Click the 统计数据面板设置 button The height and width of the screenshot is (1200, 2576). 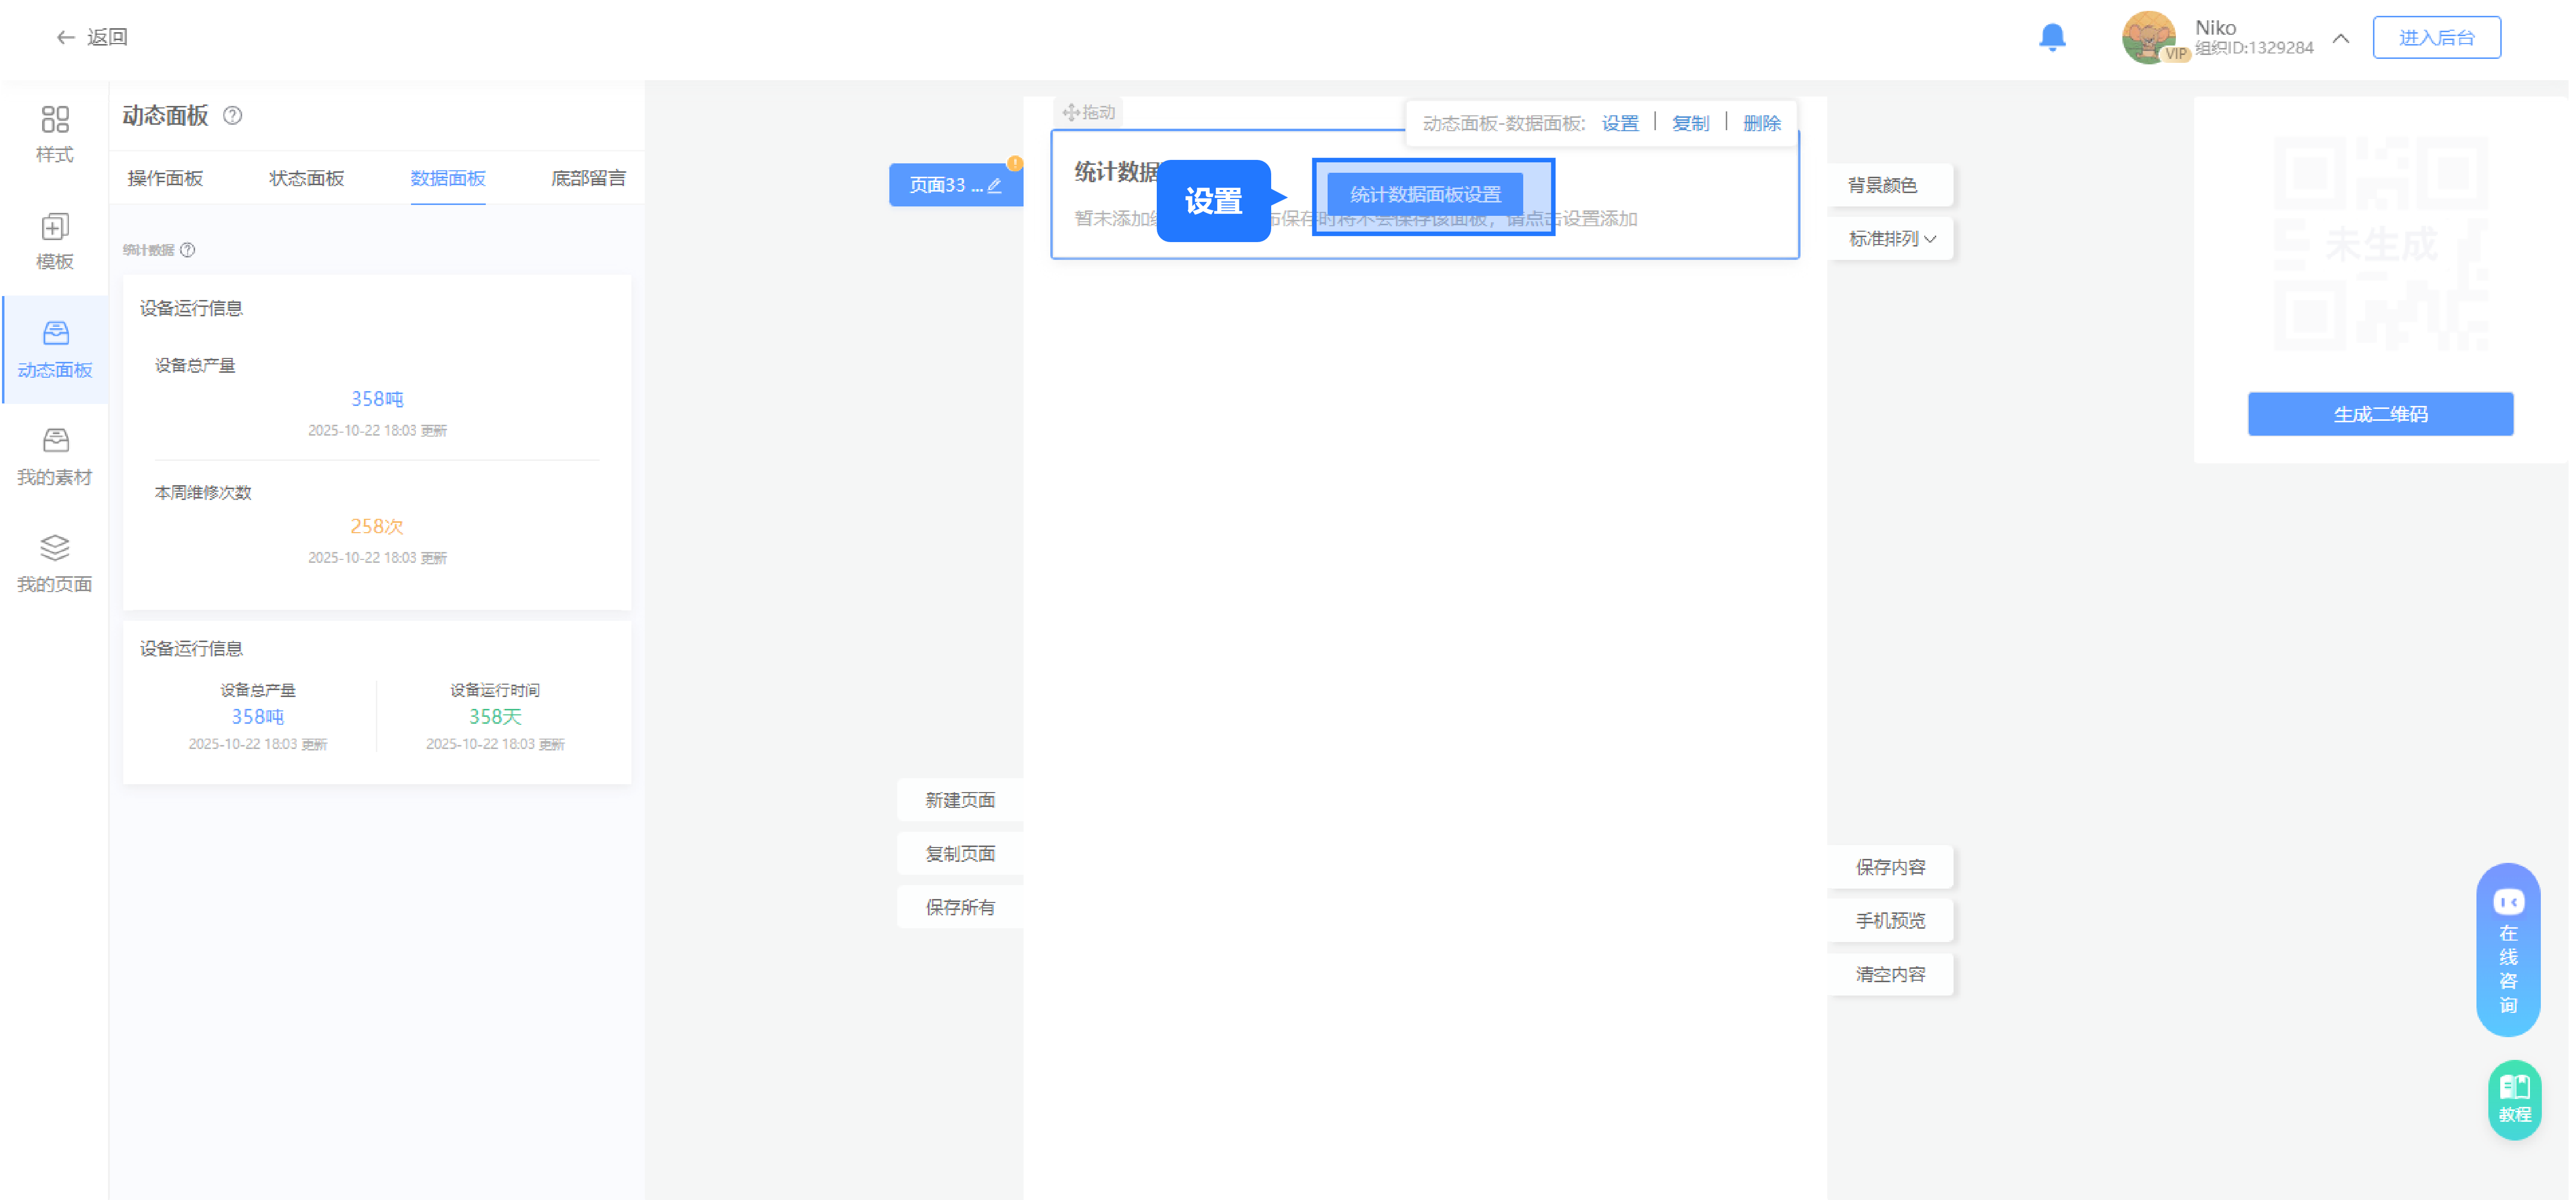[x=1426, y=195]
